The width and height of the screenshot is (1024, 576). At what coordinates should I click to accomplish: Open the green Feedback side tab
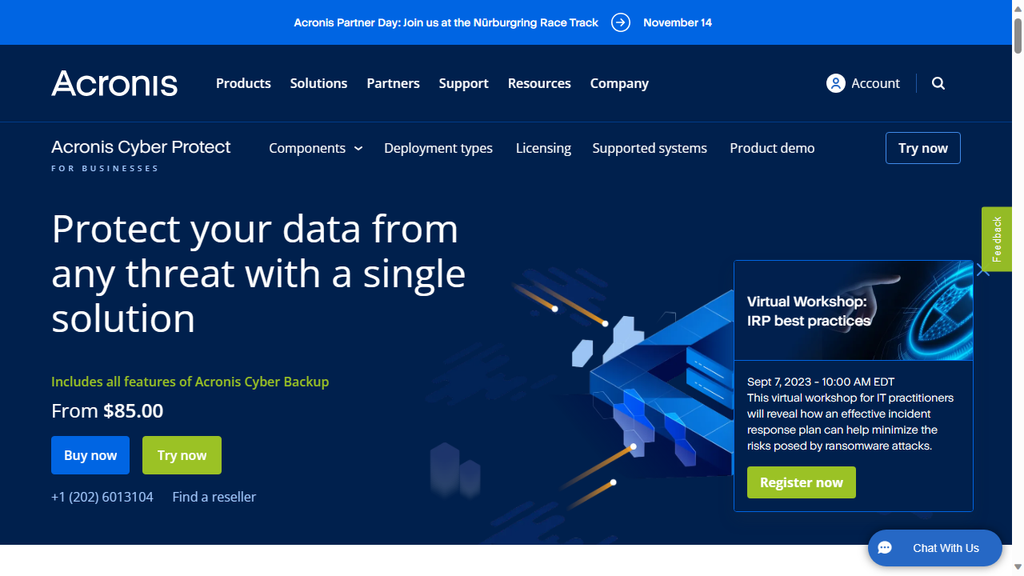coord(996,239)
